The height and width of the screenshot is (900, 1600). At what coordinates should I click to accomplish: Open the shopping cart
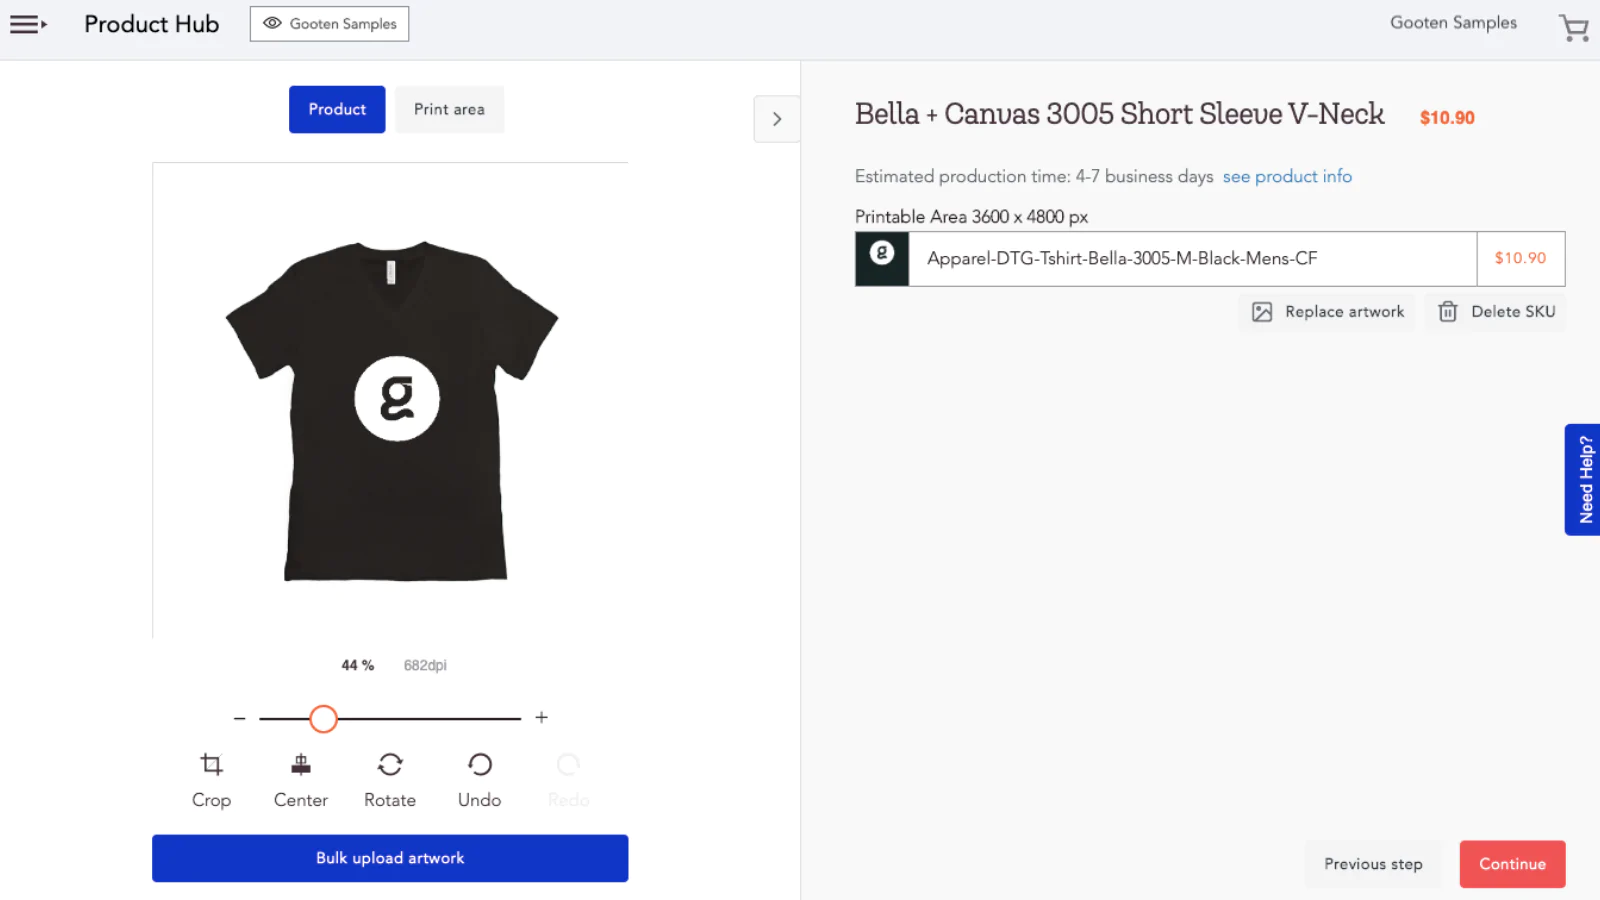coord(1574,28)
